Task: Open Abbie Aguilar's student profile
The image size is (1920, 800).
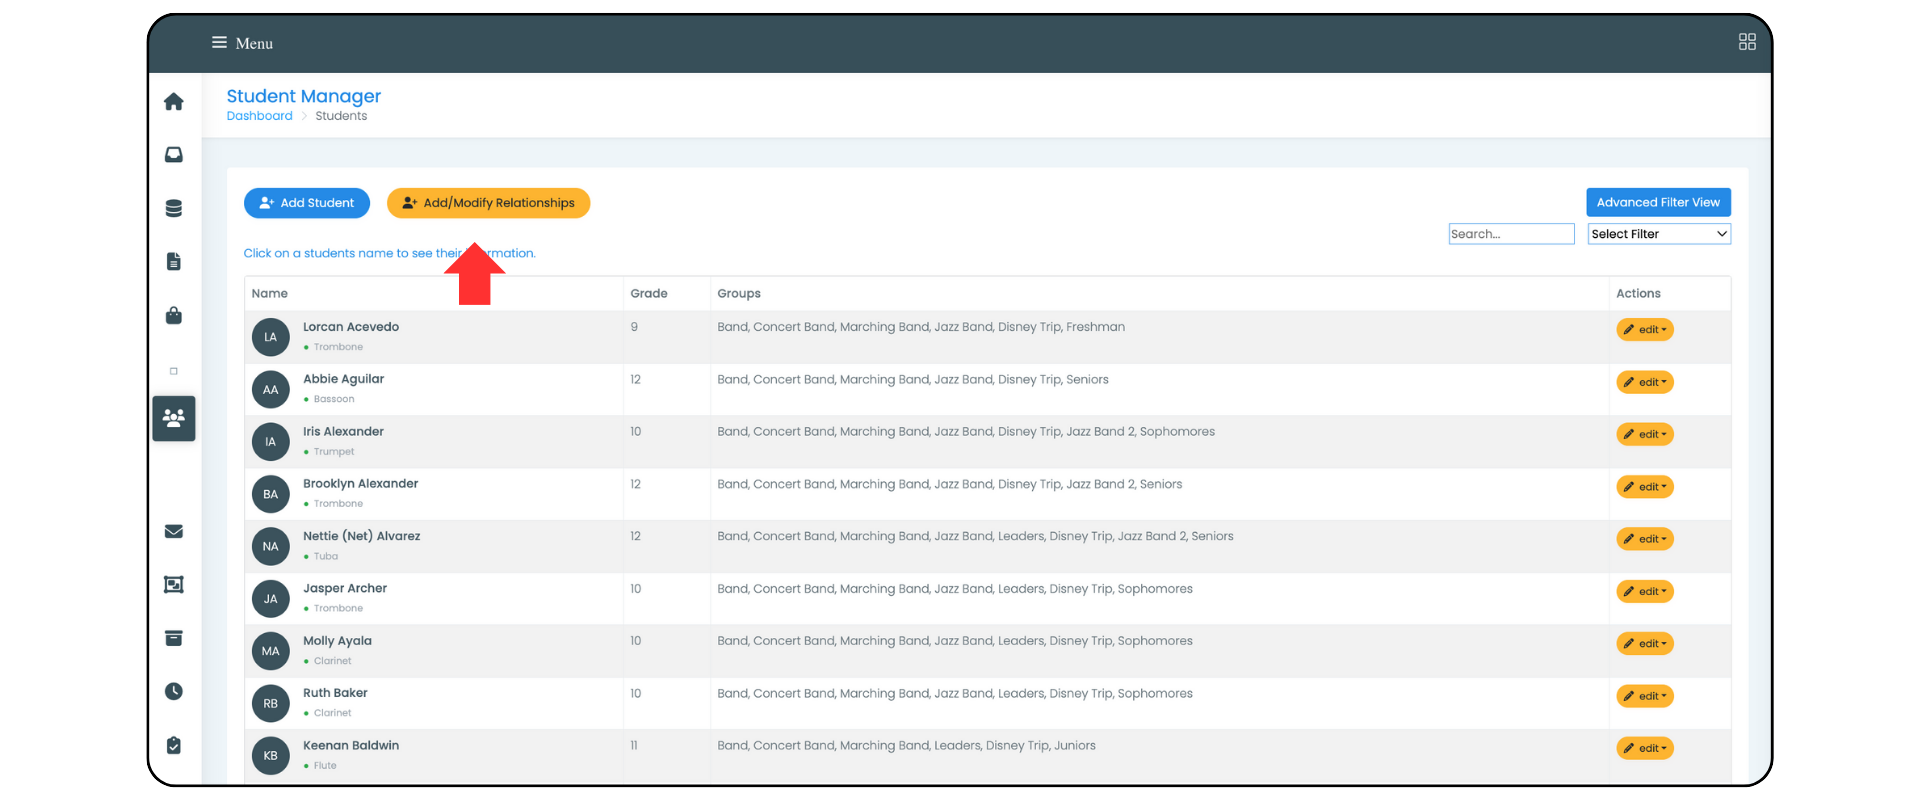Action: pos(344,379)
